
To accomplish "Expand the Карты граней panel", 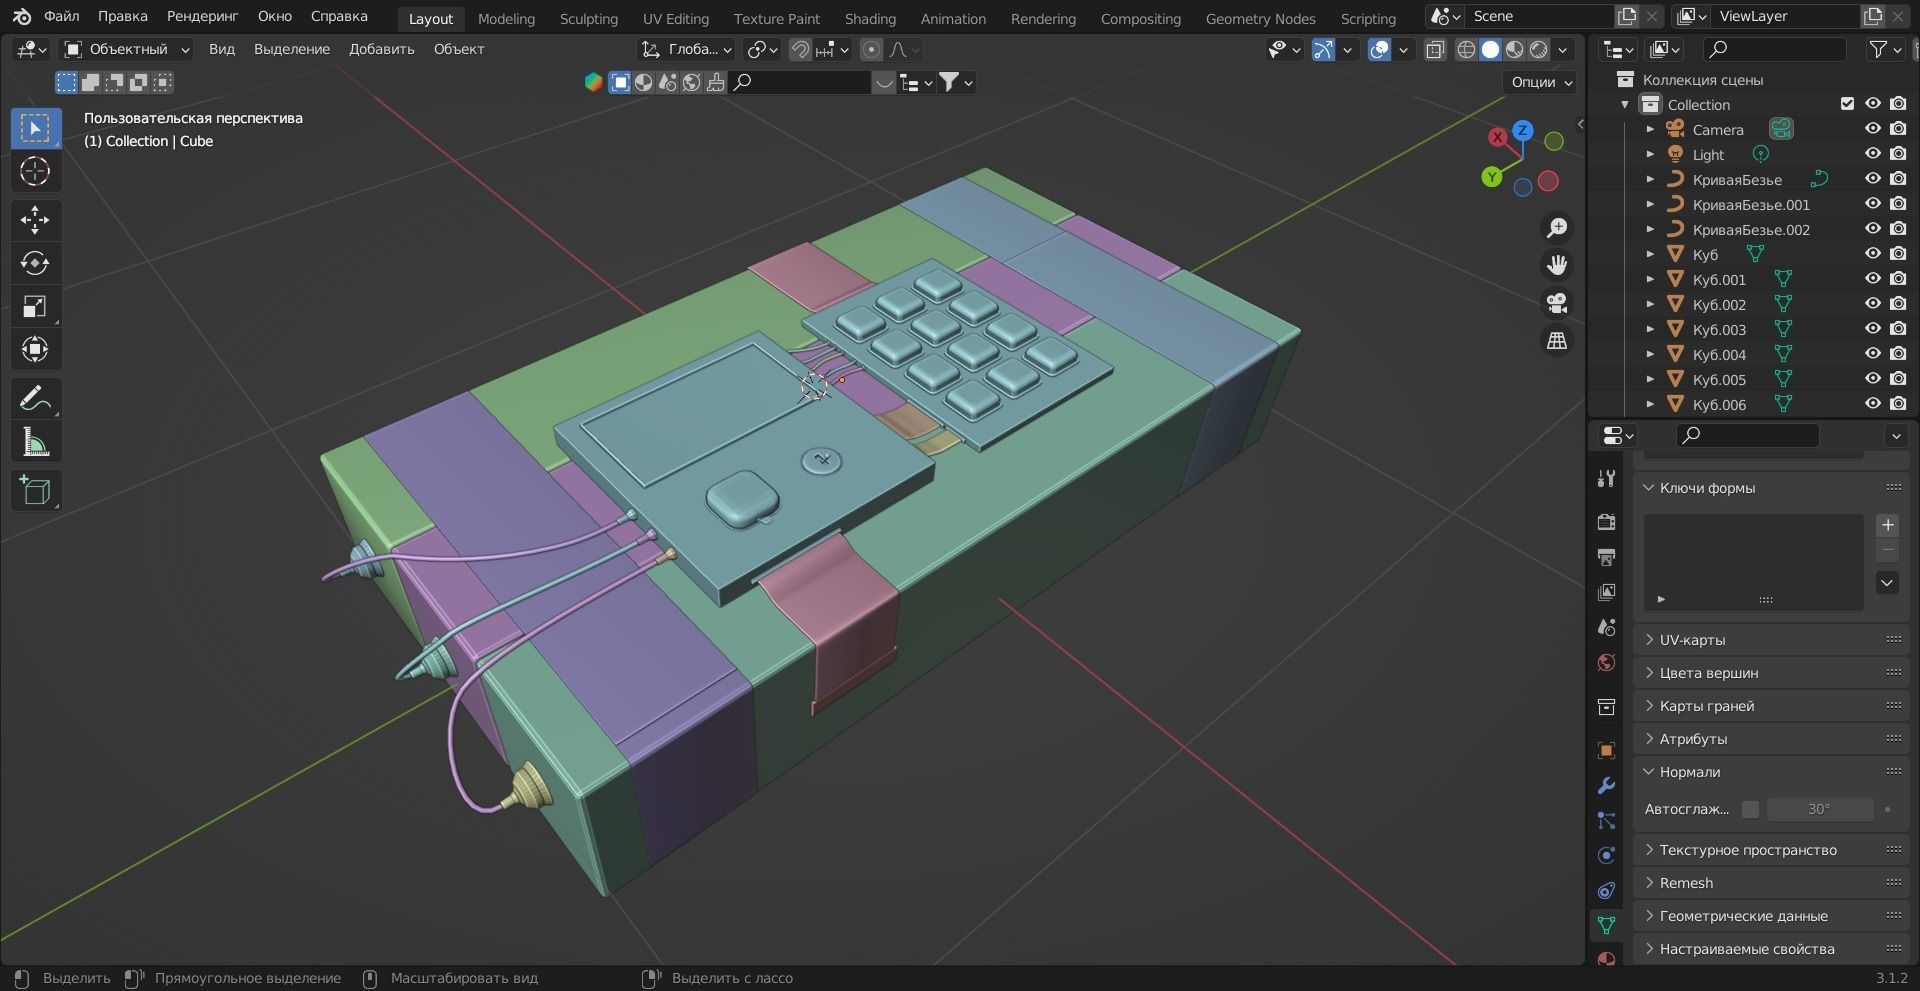I will point(1770,706).
